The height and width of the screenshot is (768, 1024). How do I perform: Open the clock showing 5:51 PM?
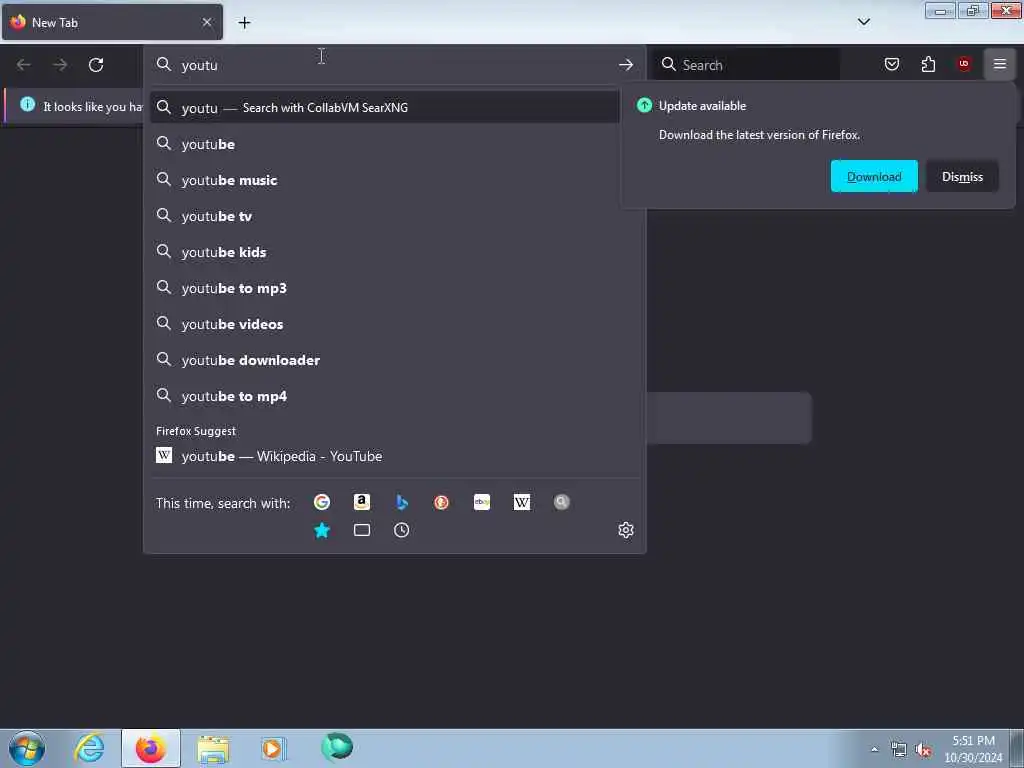[x=973, y=749]
